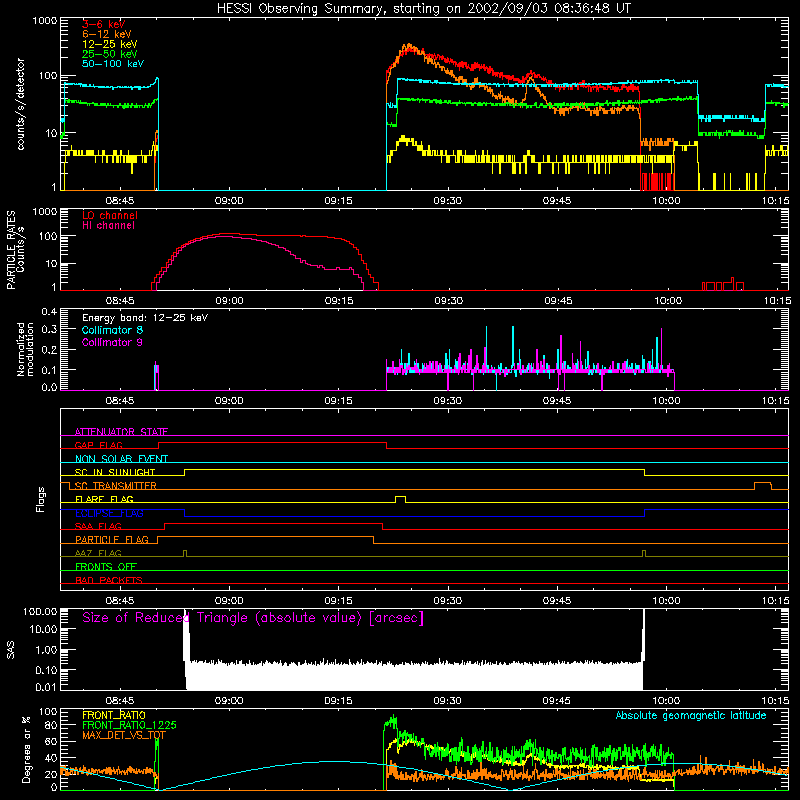Select the FRONT_RATIO legend label

[114, 715]
